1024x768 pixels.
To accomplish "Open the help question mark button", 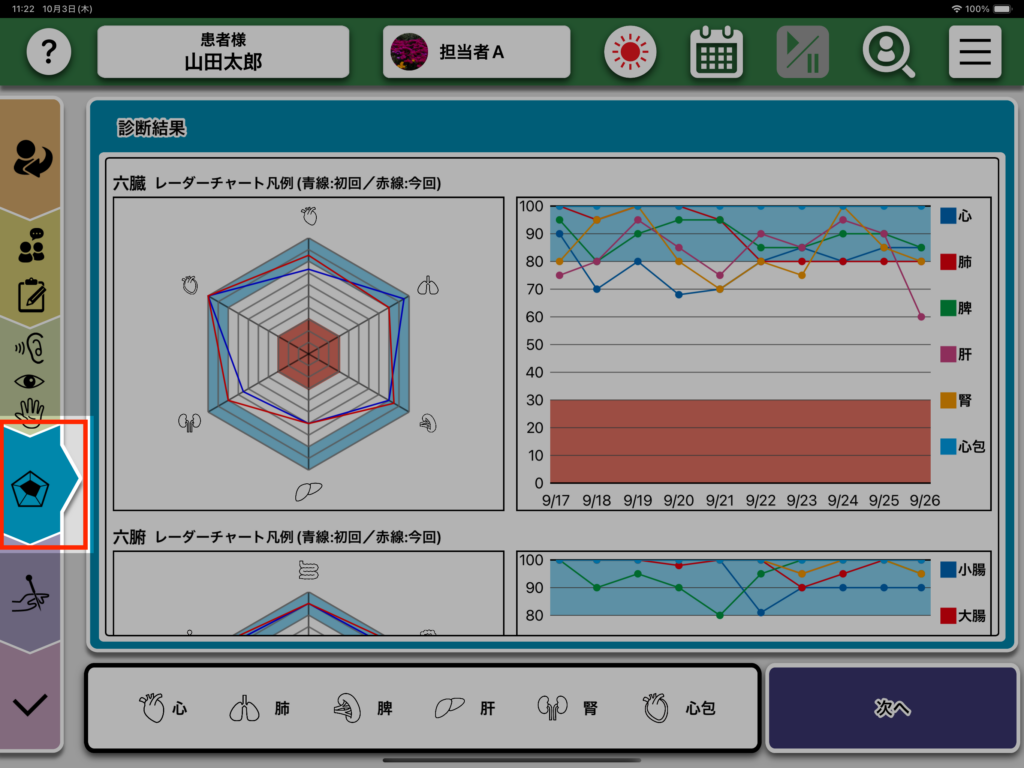I will (x=49, y=52).
